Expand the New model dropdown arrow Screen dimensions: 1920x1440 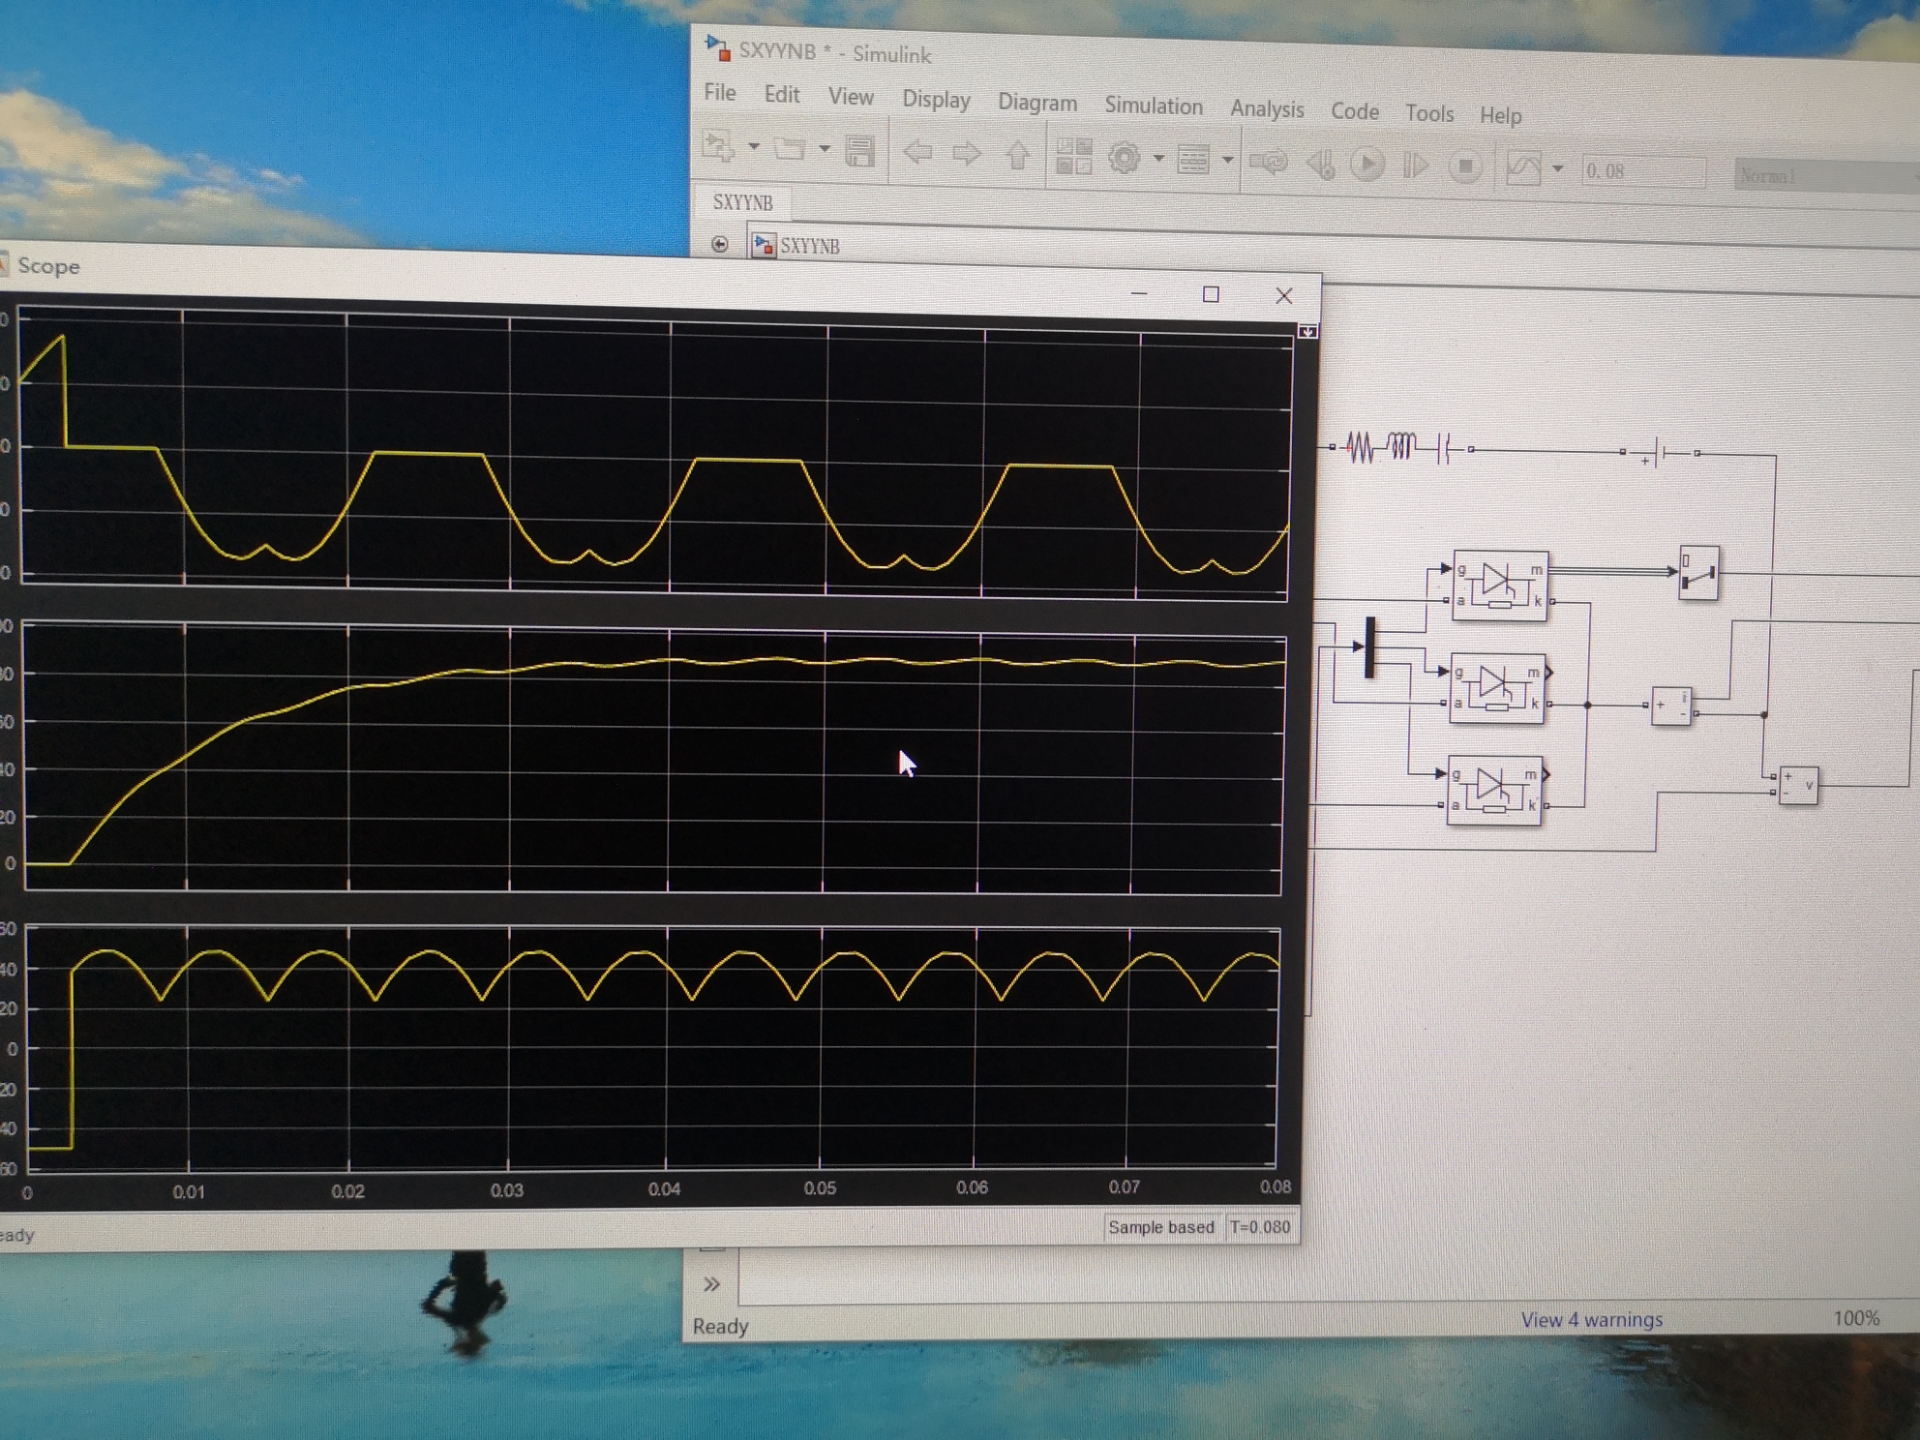754,147
